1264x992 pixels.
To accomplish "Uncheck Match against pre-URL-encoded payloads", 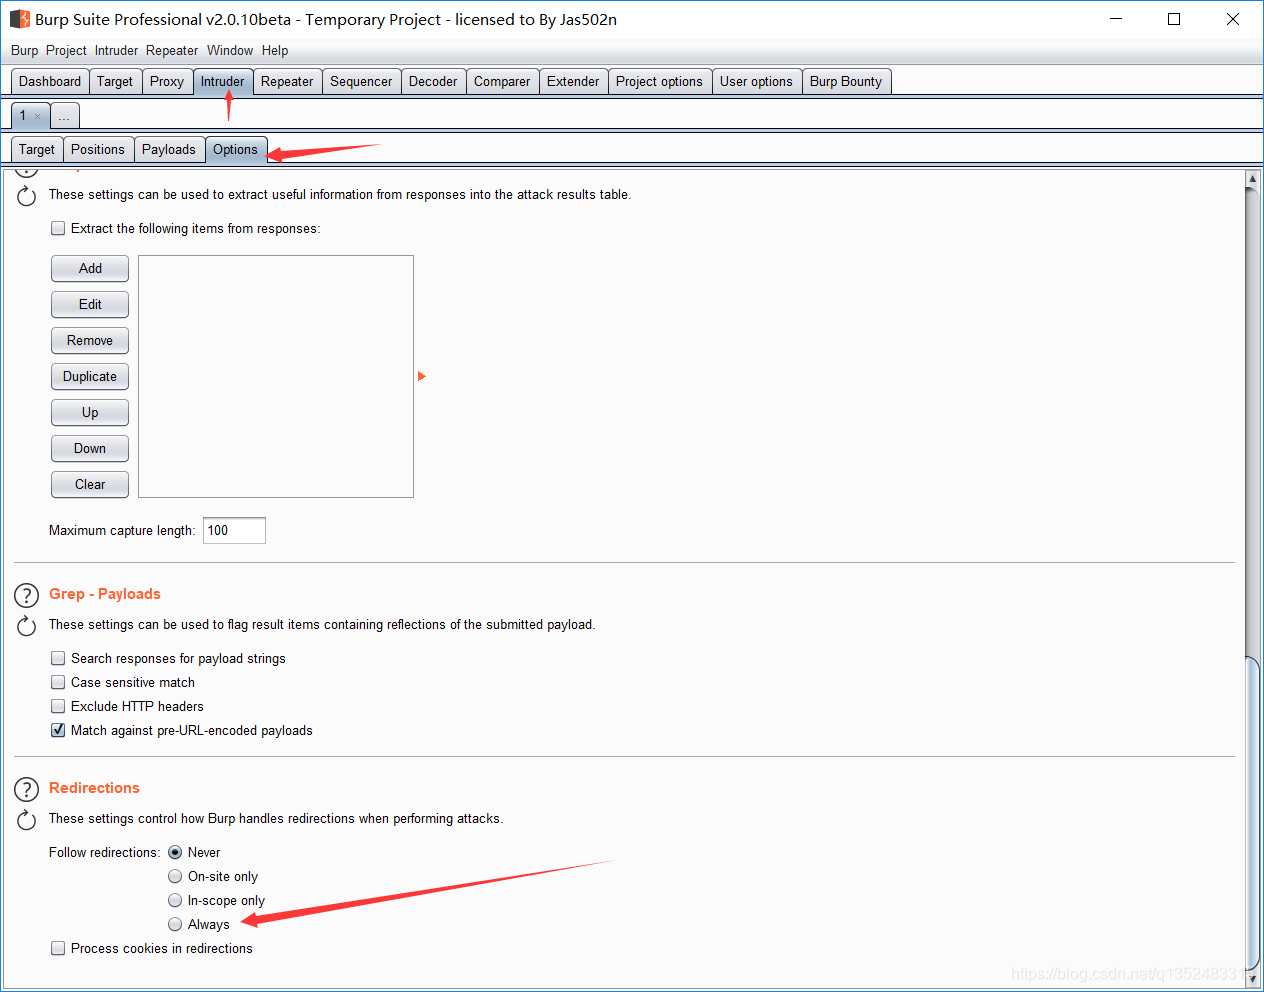I will (x=58, y=730).
